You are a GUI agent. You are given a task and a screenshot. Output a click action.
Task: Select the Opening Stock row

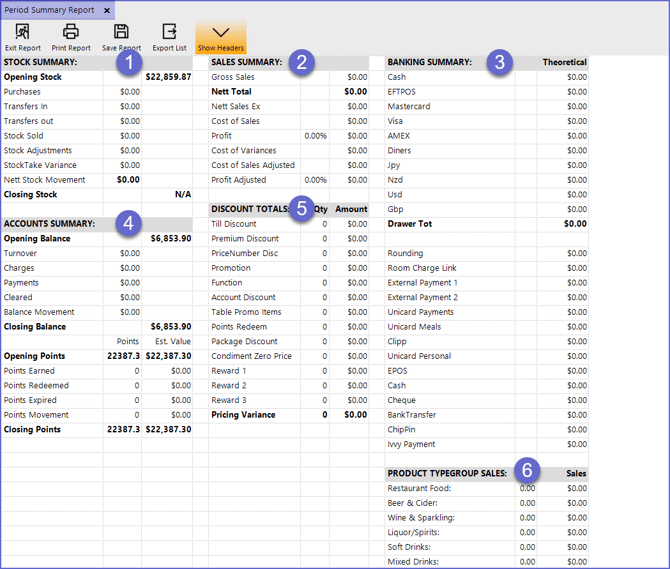[x=33, y=77]
